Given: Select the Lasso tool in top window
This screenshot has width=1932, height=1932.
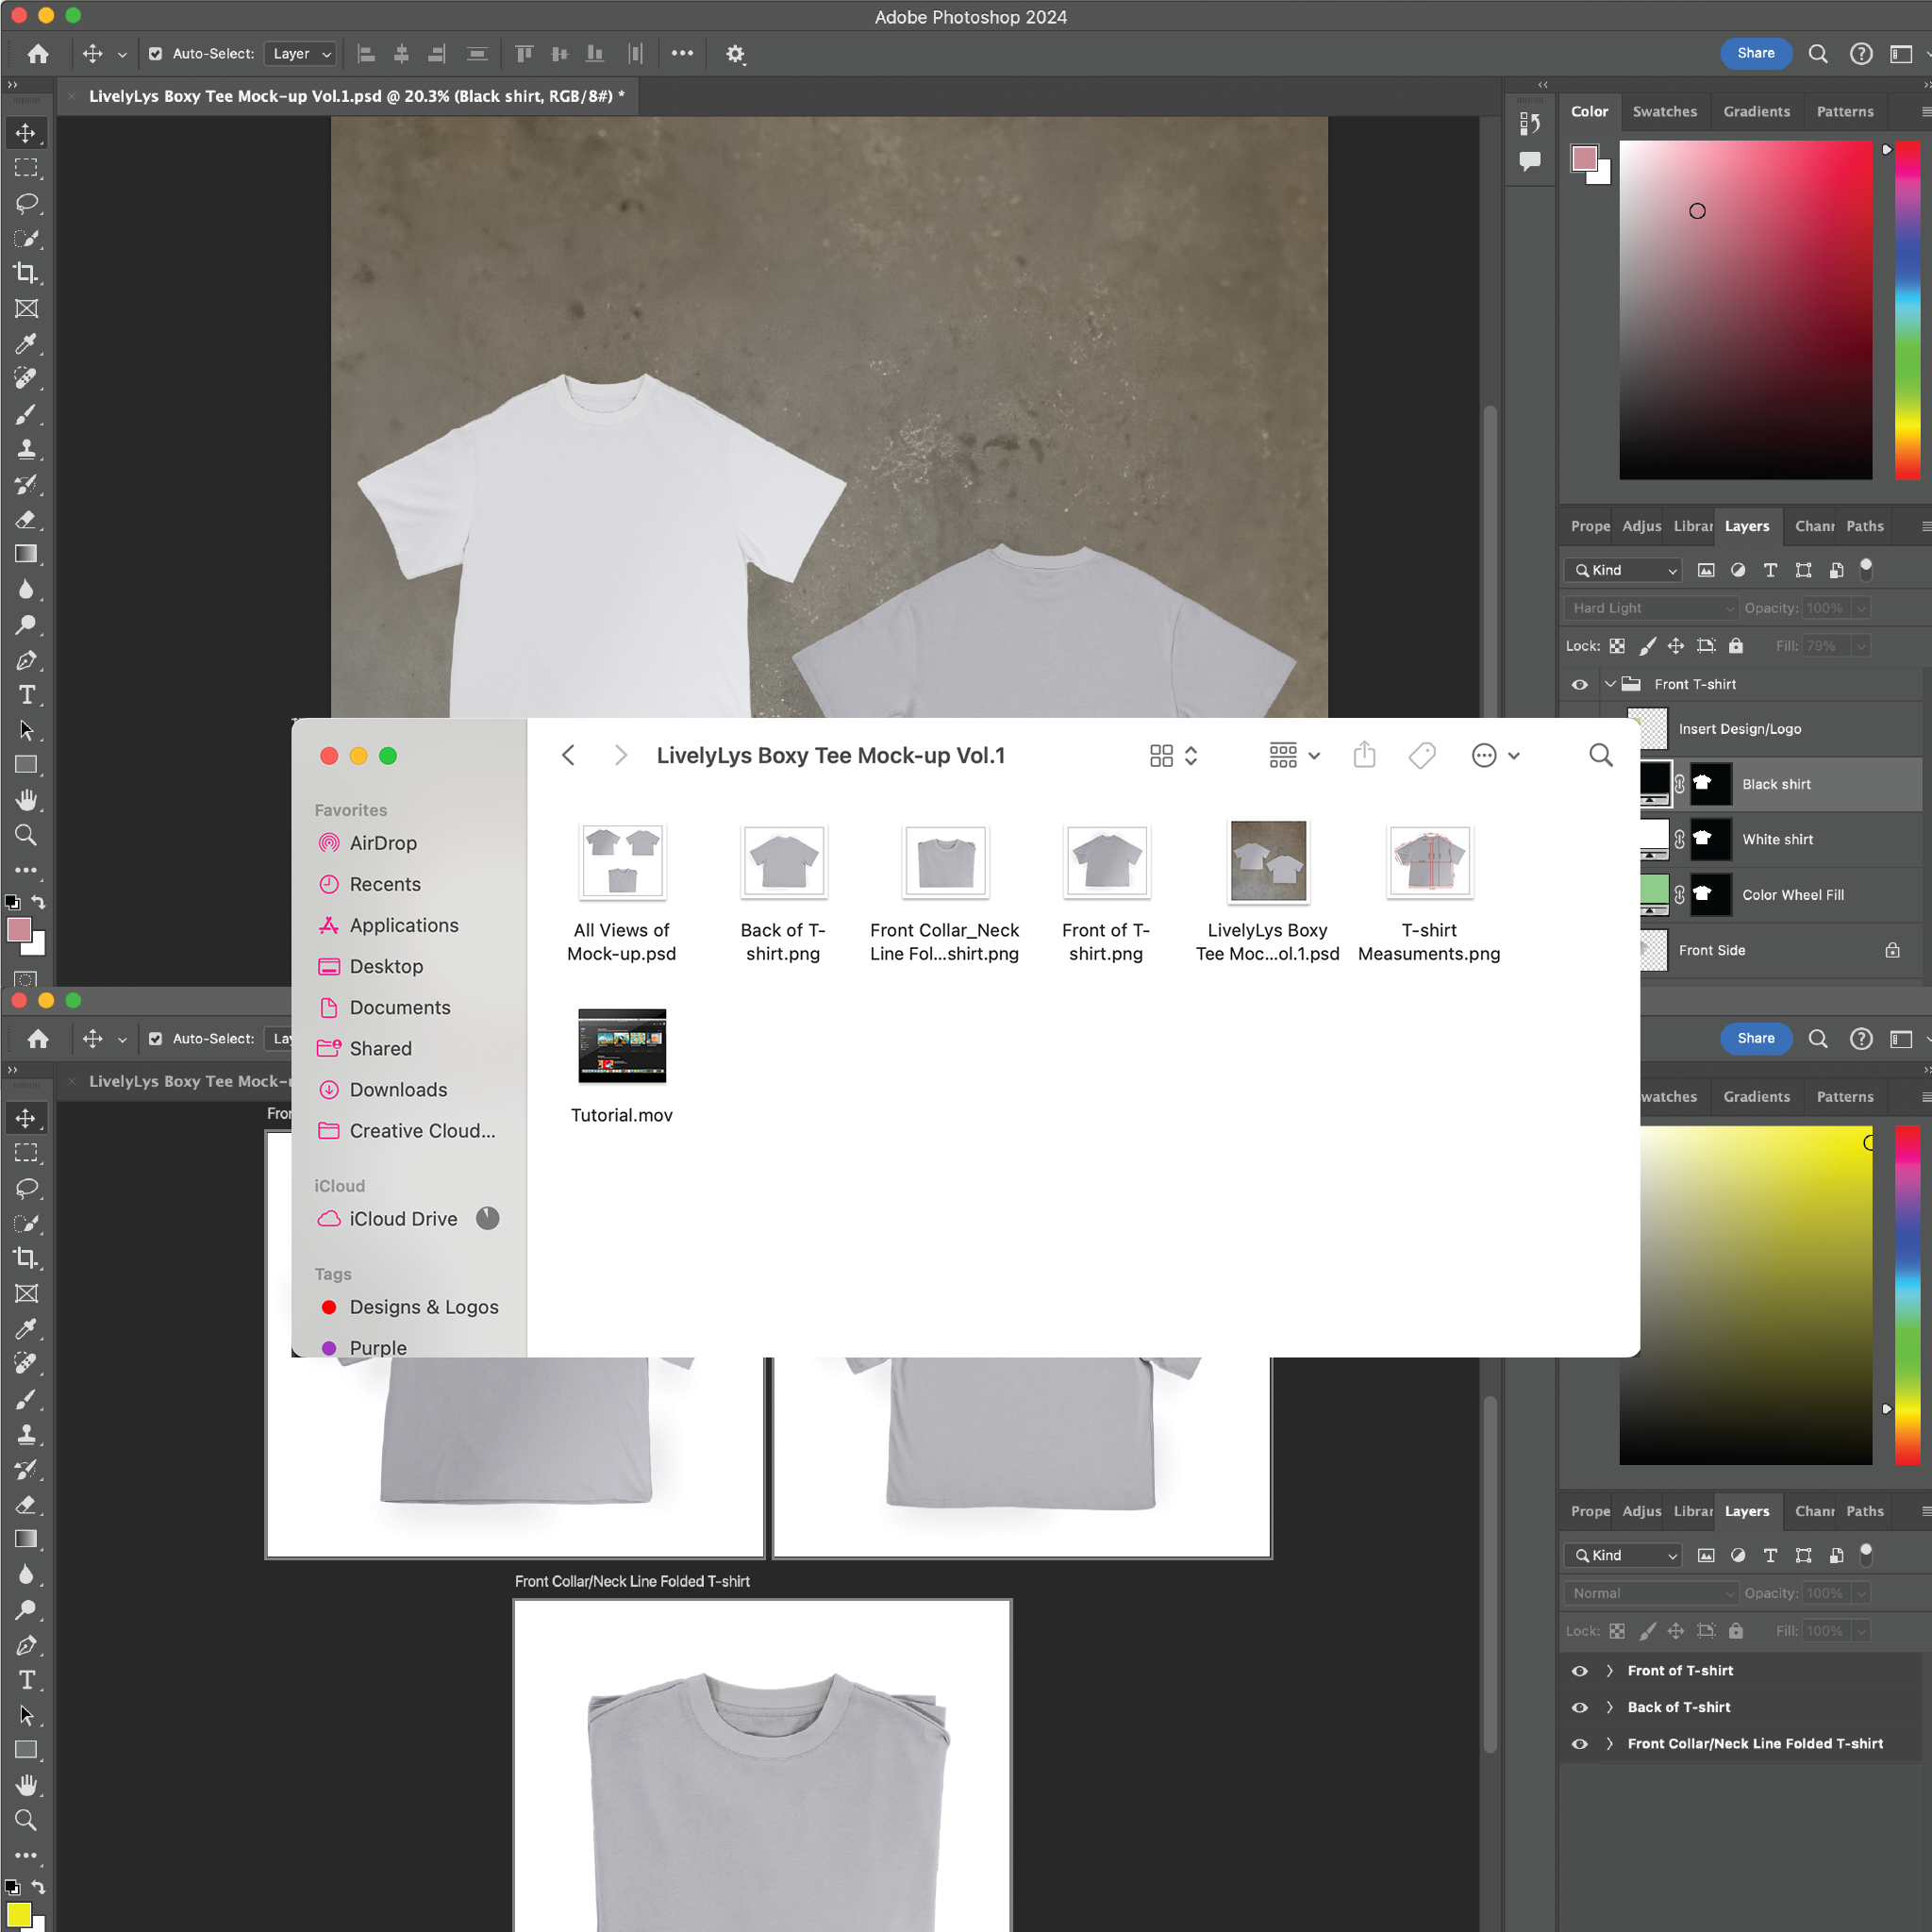Looking at the screenshot, I should pyautogui.click(x=26, y=203).
